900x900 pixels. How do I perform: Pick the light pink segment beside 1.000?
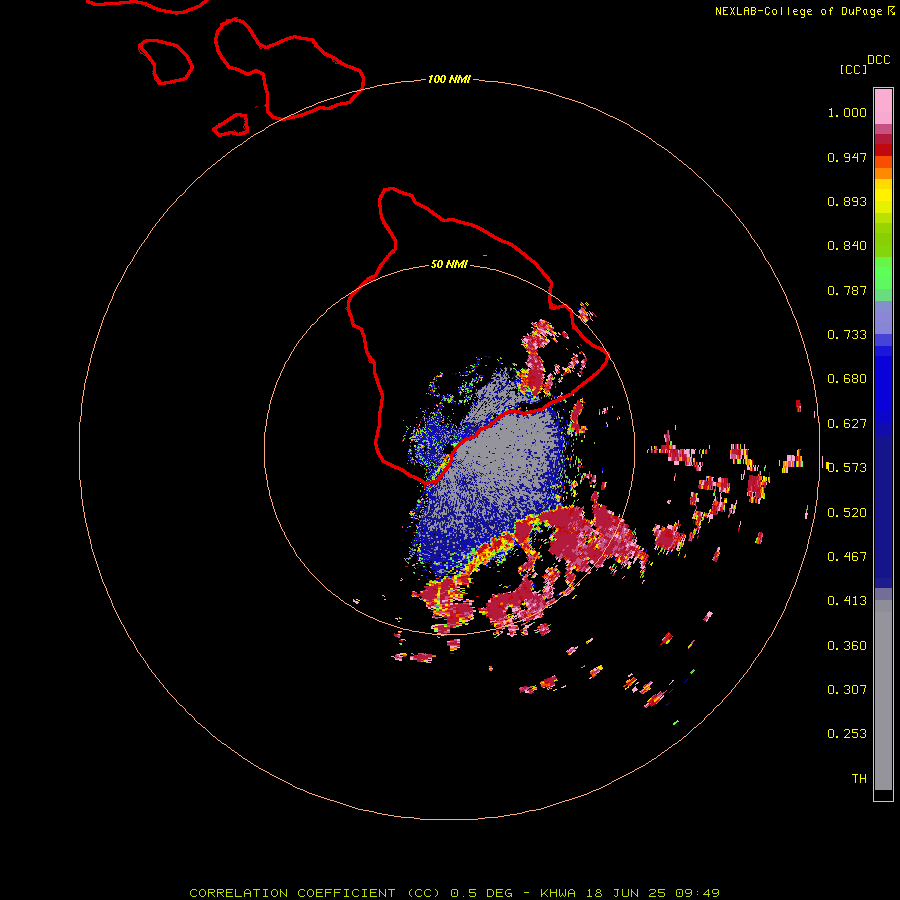(x=883, y=107)
